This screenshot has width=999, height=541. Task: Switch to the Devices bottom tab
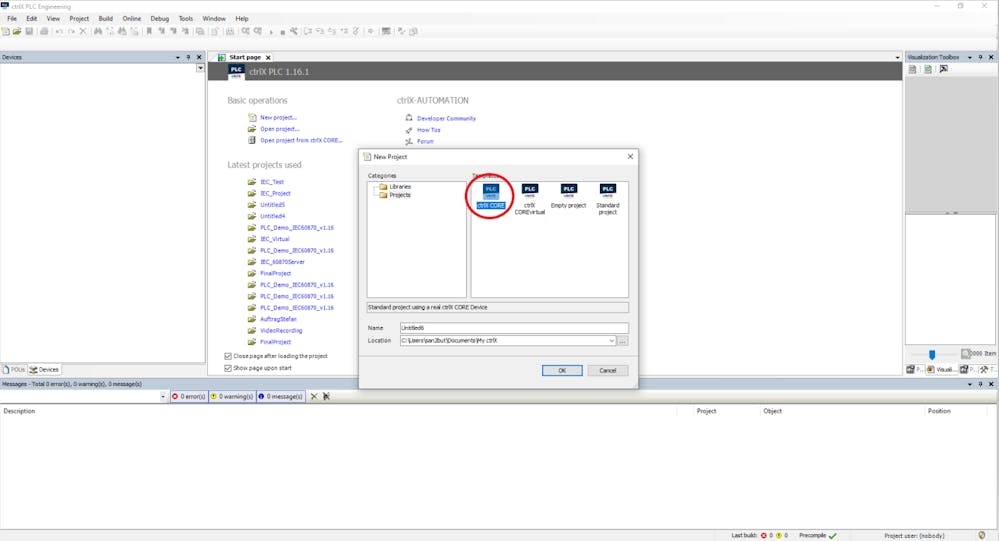[x=44, y=370]
